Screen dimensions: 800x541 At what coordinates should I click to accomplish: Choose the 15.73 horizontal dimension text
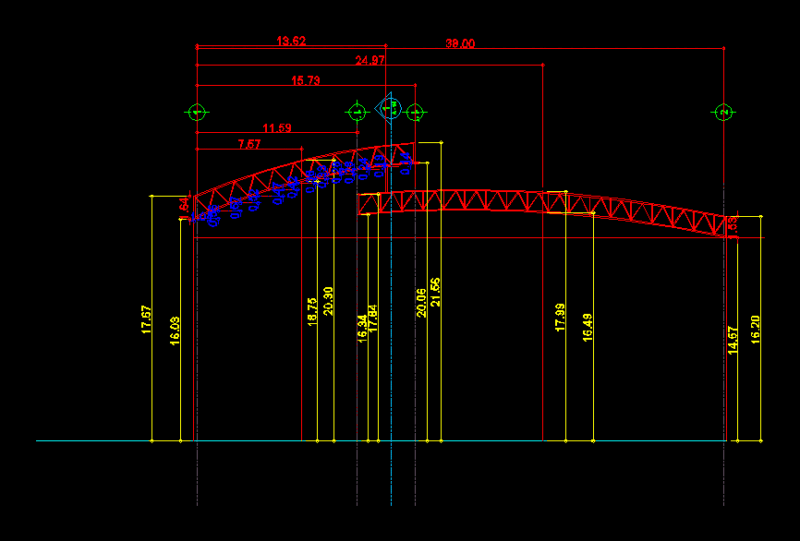(x=306, y=81)
